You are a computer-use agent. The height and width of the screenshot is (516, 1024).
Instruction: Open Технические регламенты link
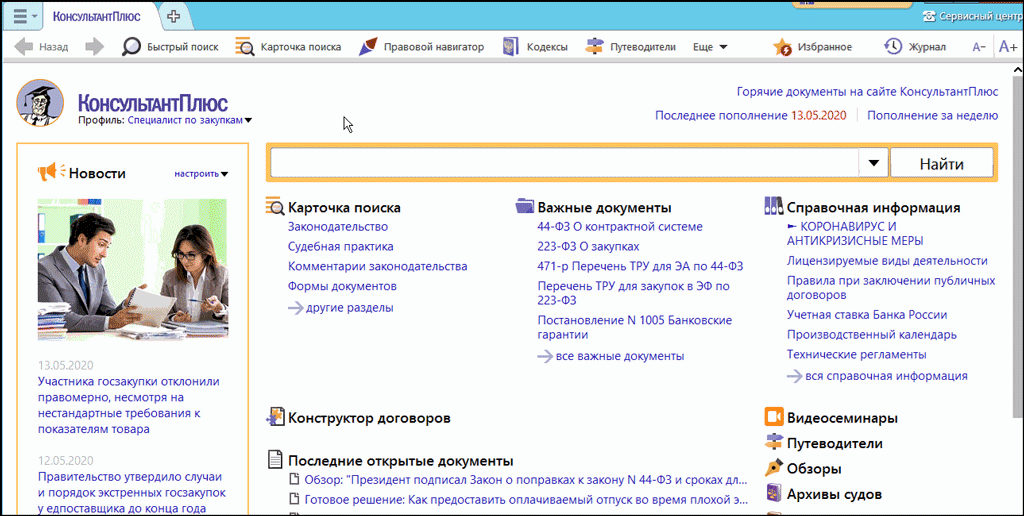pyautogui.click(x=856, y=355)
